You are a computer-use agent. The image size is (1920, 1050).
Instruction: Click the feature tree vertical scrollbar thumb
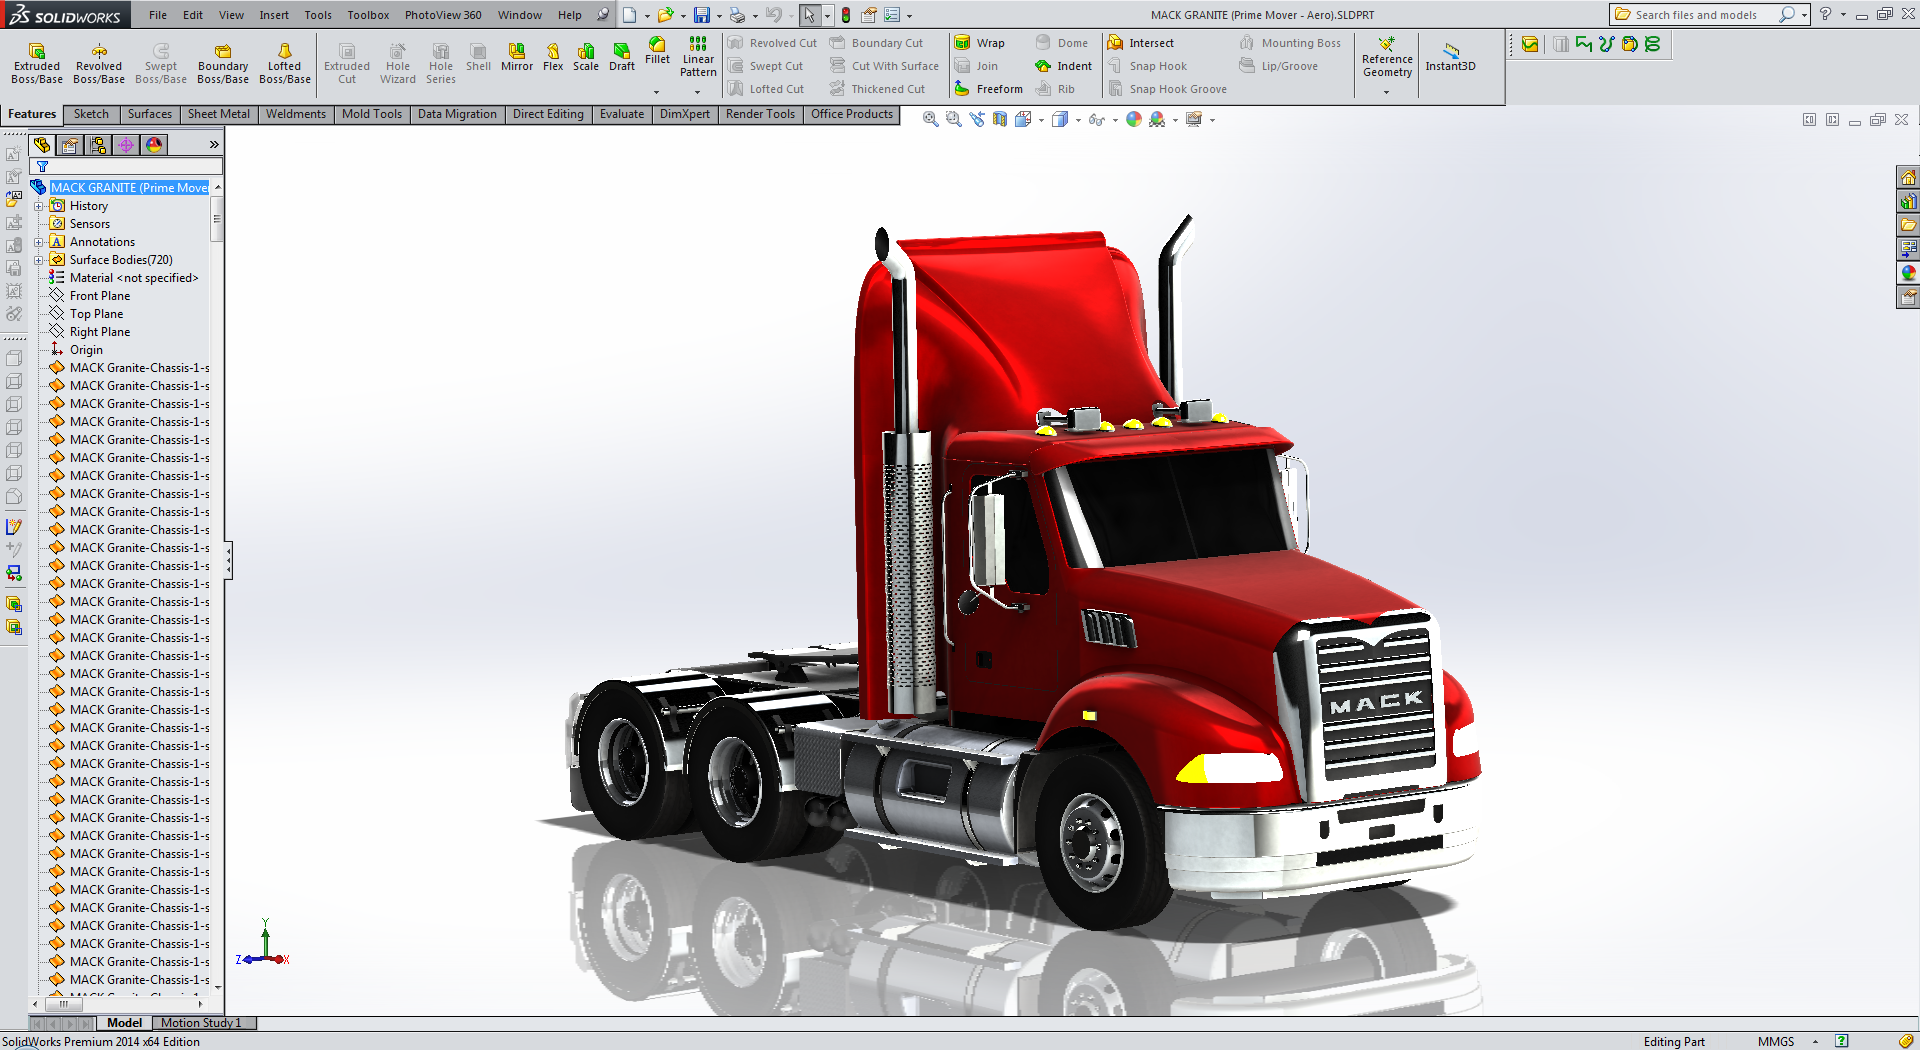217,219
